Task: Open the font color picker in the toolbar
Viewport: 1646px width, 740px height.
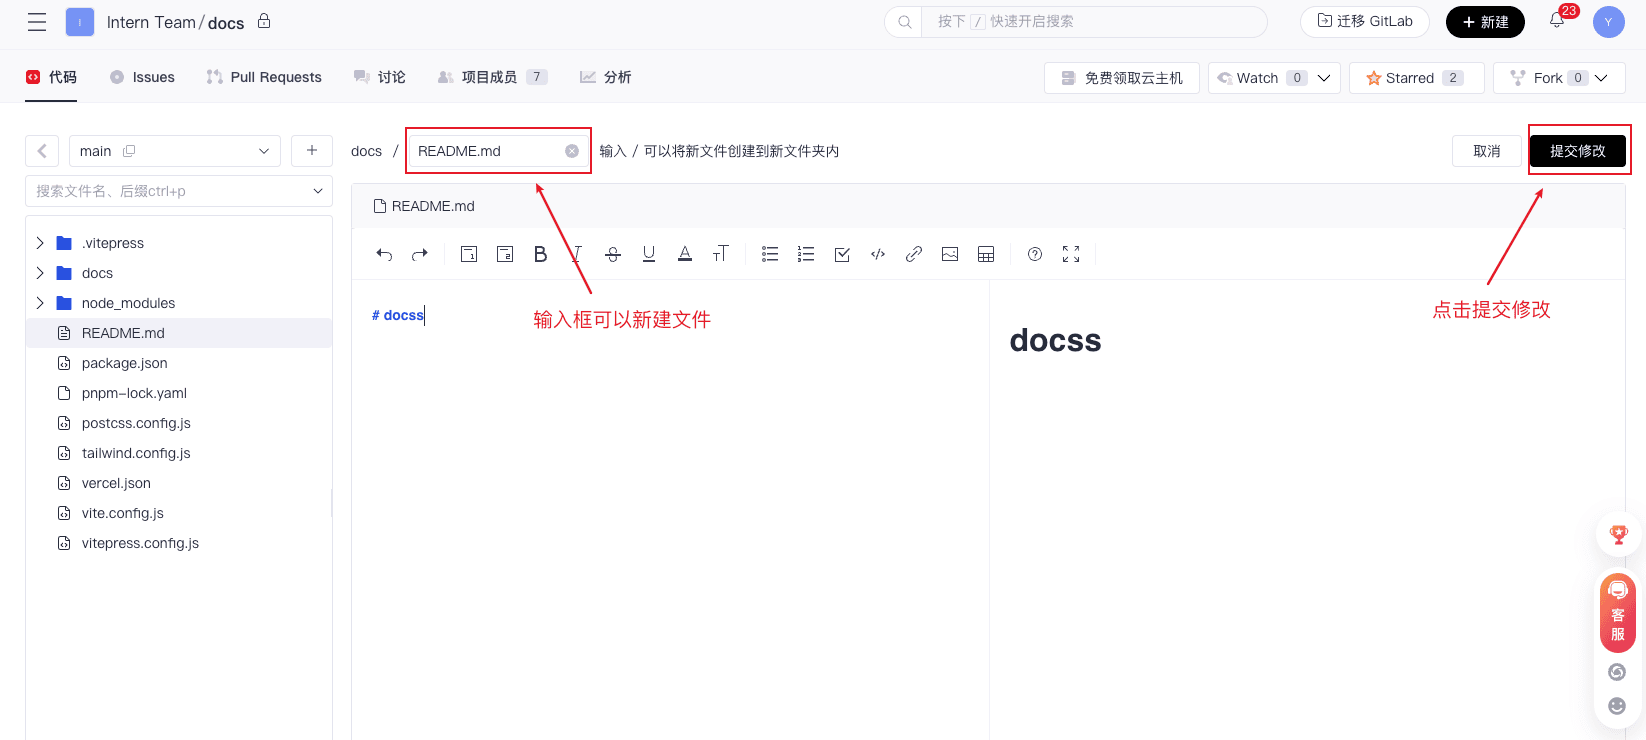Action: click(685, 255)
